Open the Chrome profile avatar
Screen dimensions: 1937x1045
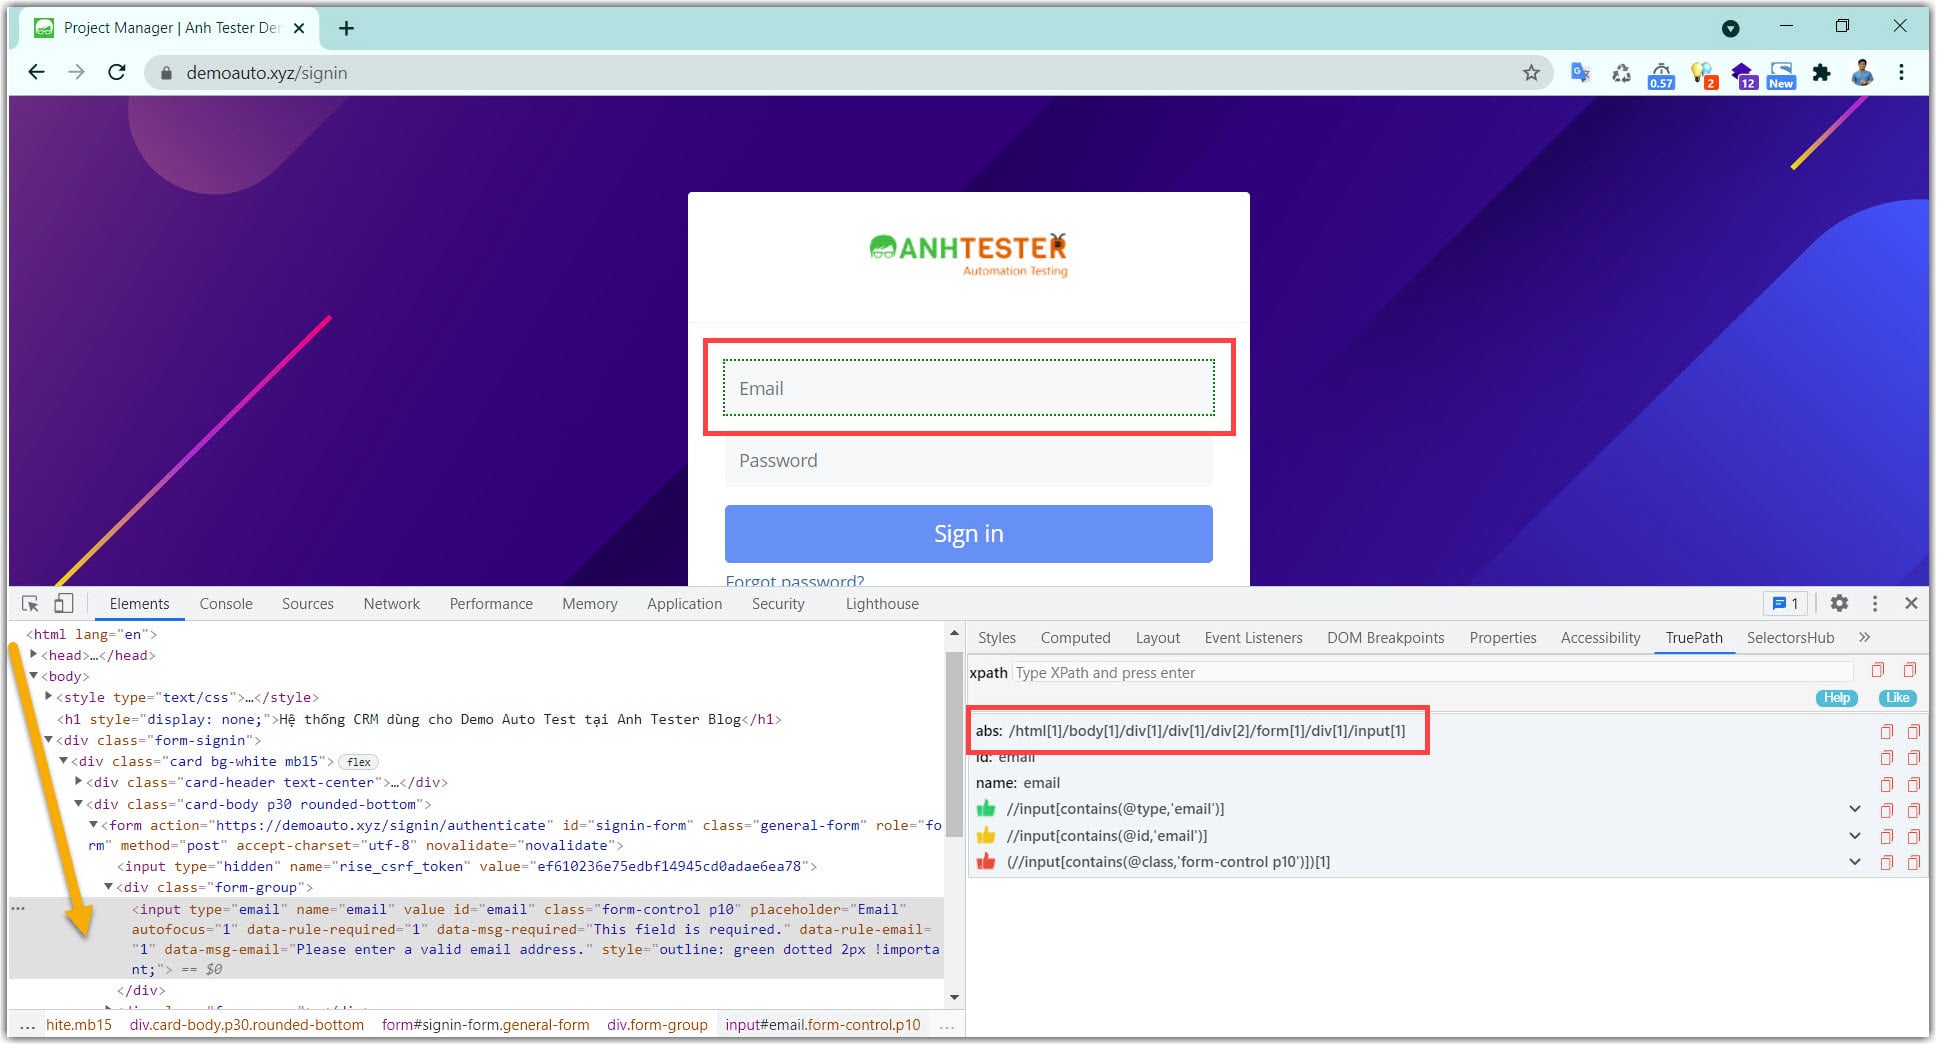tap(1862, 73)
